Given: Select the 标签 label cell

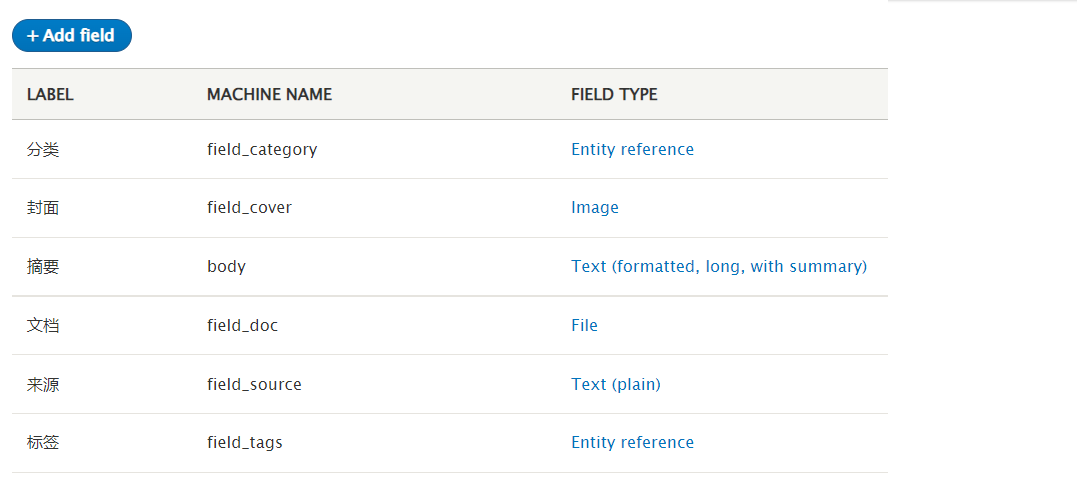Looking at the screenshot, I should [43, 442].
